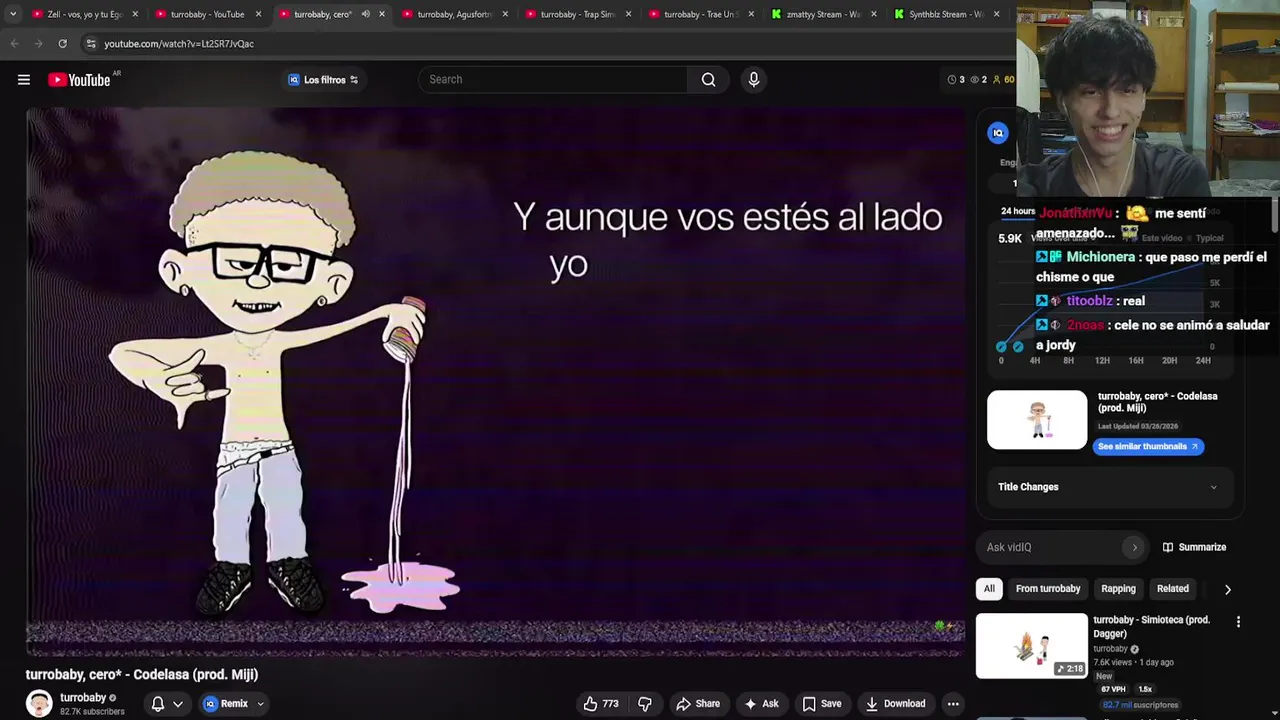Open the vidIQ 'Los filtros' button
This screenshot has width=1280, height=720.
pos(323,80)
